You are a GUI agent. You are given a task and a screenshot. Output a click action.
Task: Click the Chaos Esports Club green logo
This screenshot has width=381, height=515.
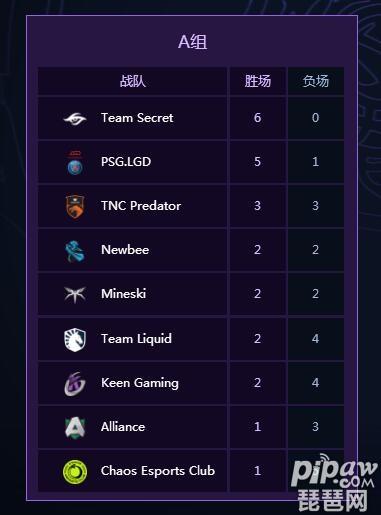pos(75,471)
